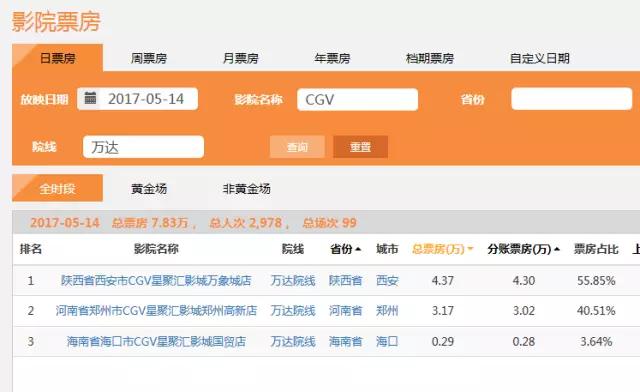640x392 pixels.
Task: Click the split box office value 0.28
Action: point(524,342)
